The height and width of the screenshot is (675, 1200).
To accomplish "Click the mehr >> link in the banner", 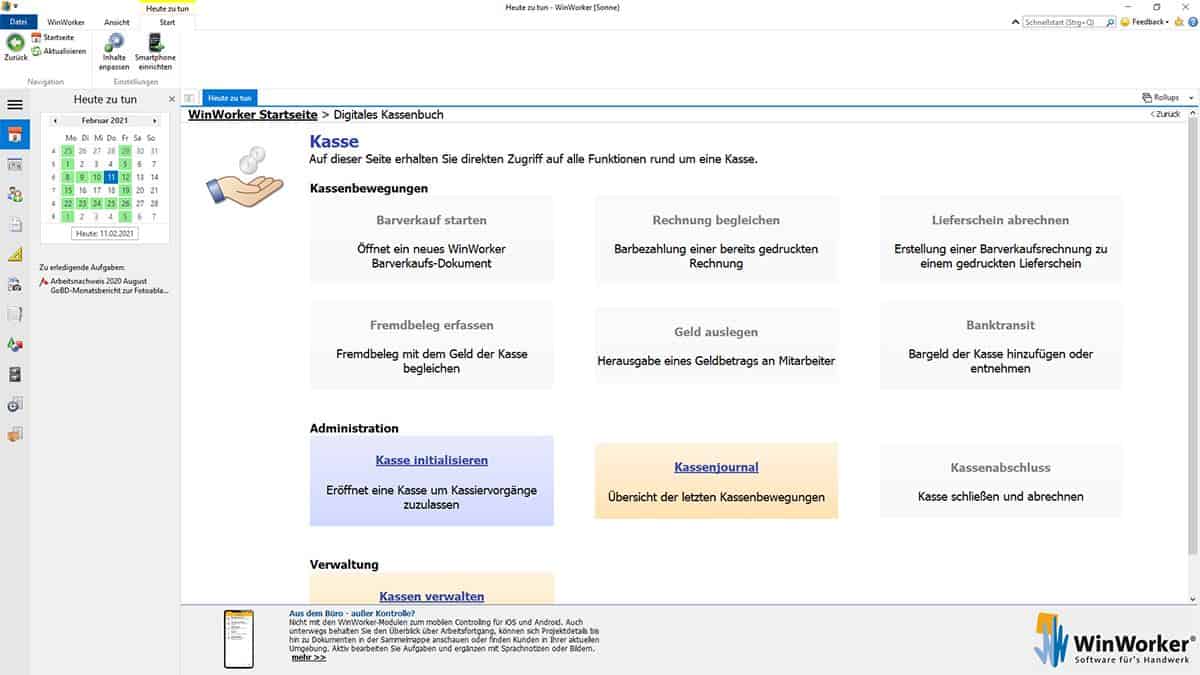I will pos(309,657).
